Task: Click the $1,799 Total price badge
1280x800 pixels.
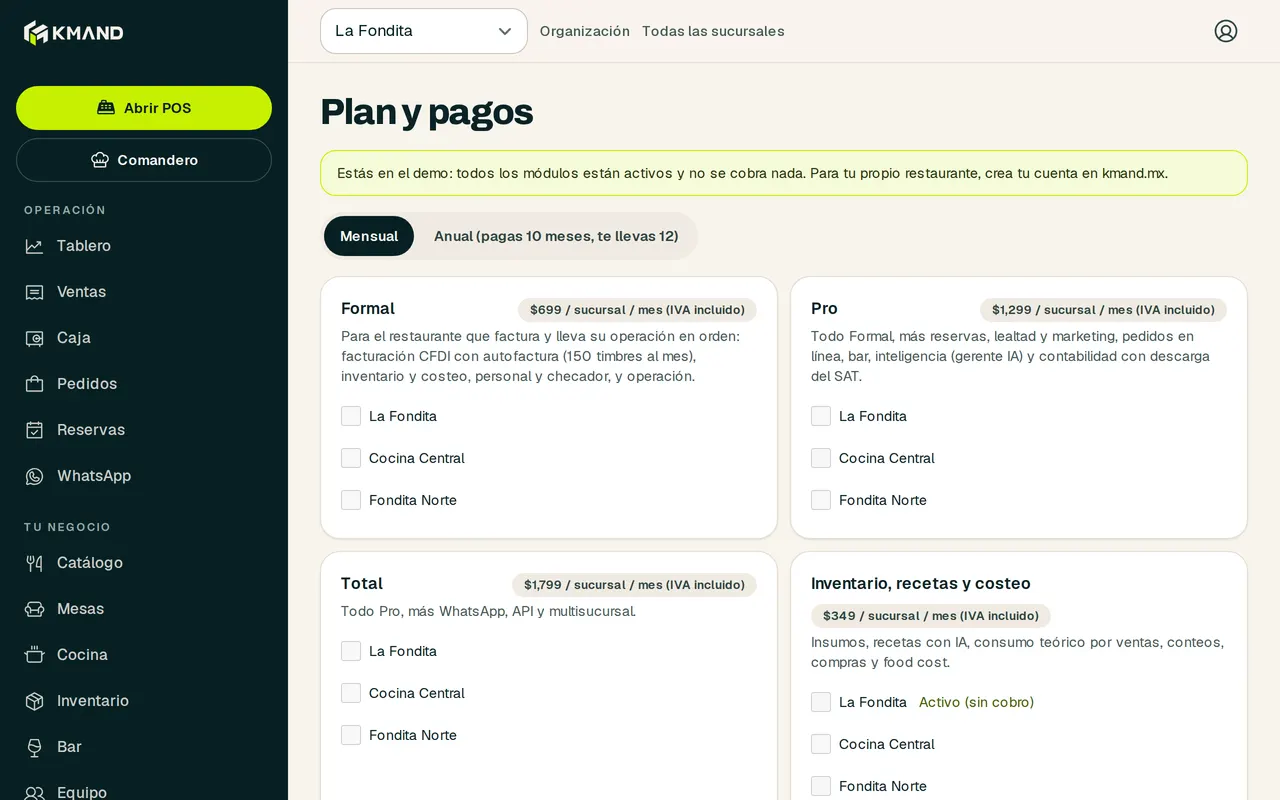Action: [634, 585]
